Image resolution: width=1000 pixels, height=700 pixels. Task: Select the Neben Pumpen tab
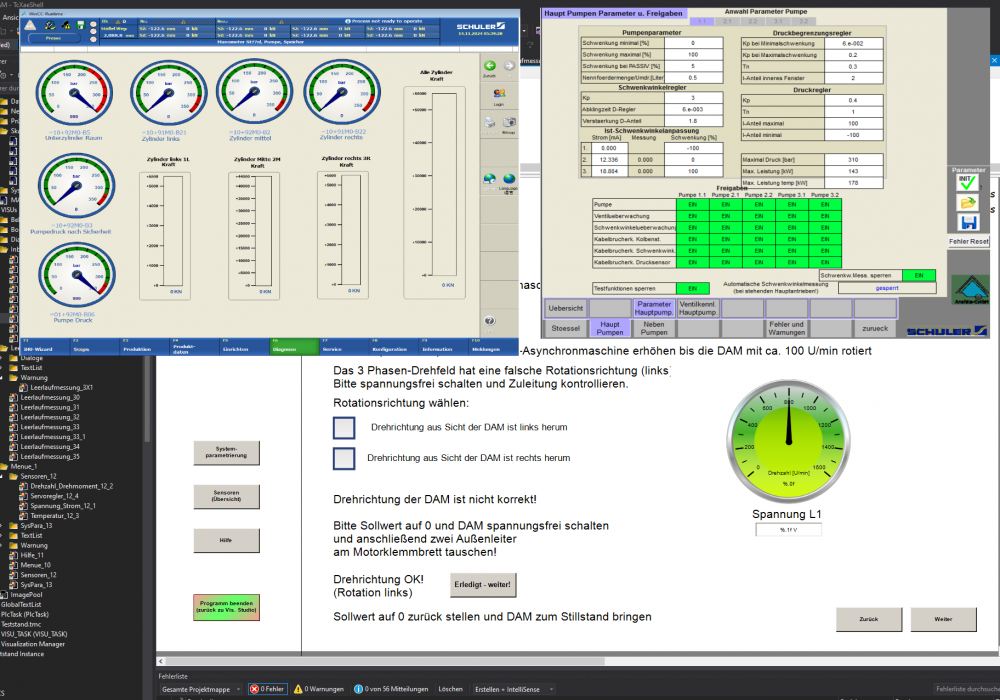click(x=654, y=328)
